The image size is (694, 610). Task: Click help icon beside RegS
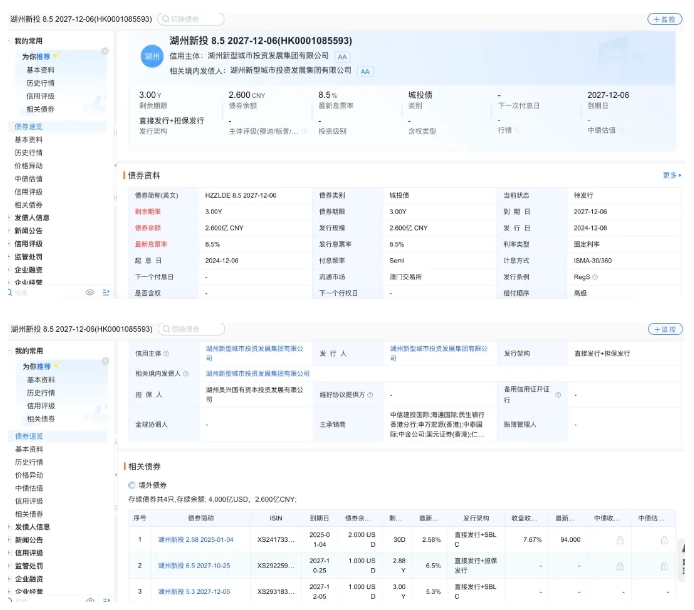point(595,277)
